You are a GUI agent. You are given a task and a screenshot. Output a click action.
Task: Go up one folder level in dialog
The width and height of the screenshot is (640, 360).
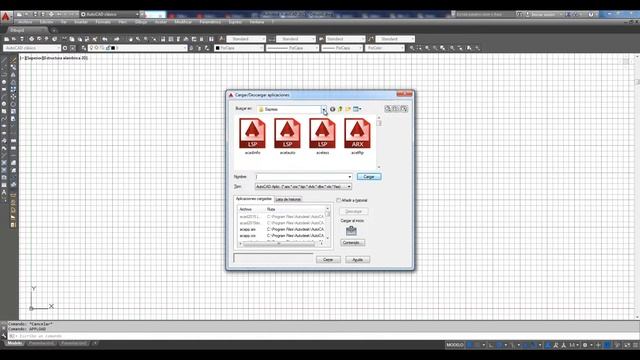click(x=340, y=109)
